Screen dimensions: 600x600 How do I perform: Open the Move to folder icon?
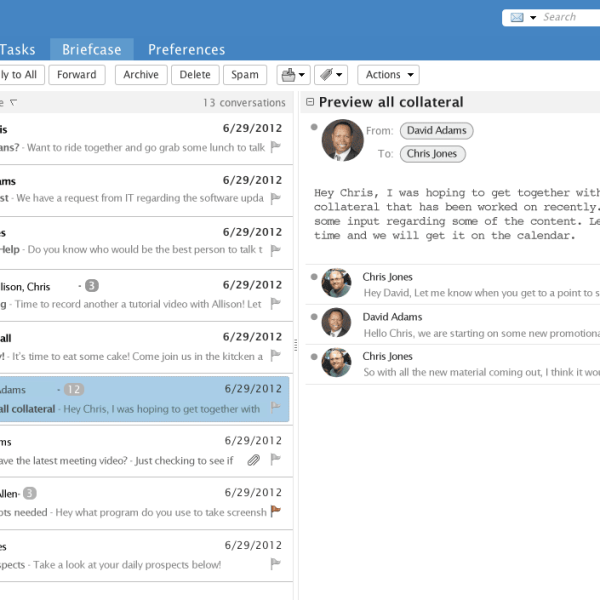click(x=289, y=75)
